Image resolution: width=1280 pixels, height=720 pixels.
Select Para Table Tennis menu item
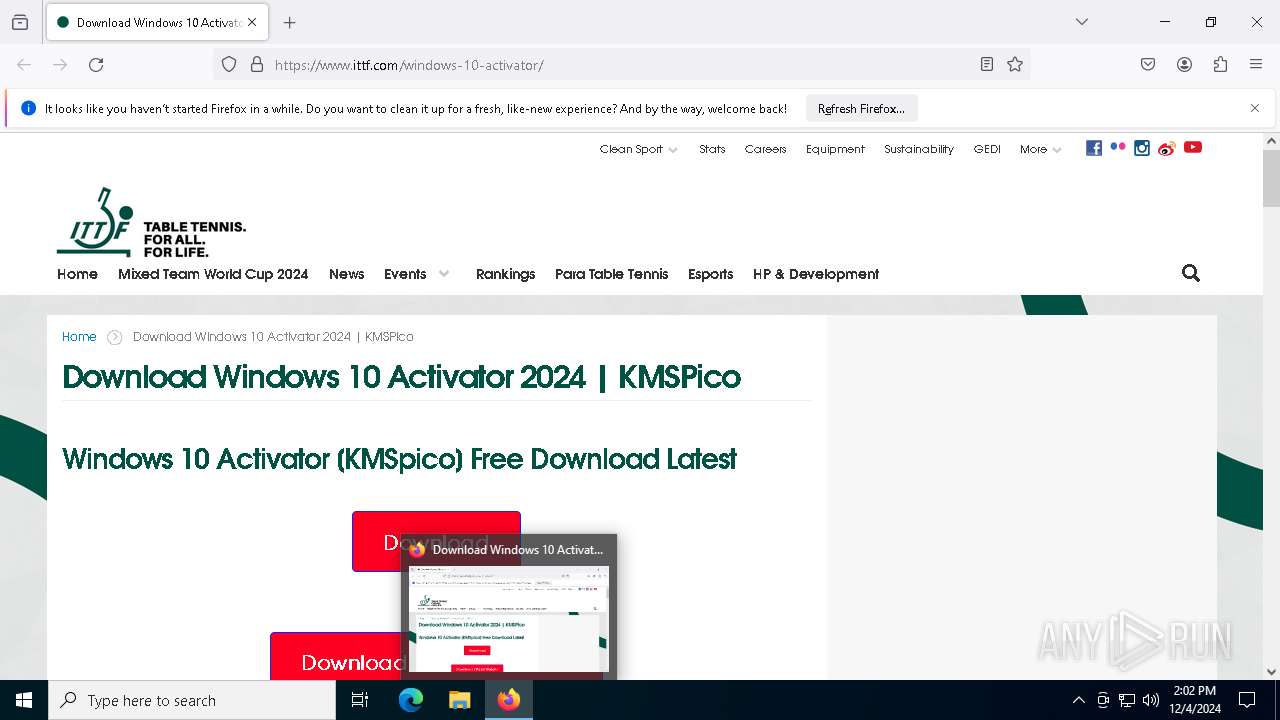tap(611, 274)
